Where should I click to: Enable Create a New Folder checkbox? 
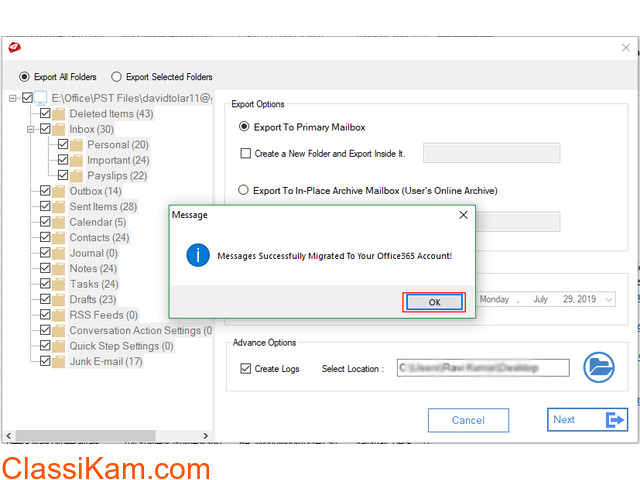[246, 153]
